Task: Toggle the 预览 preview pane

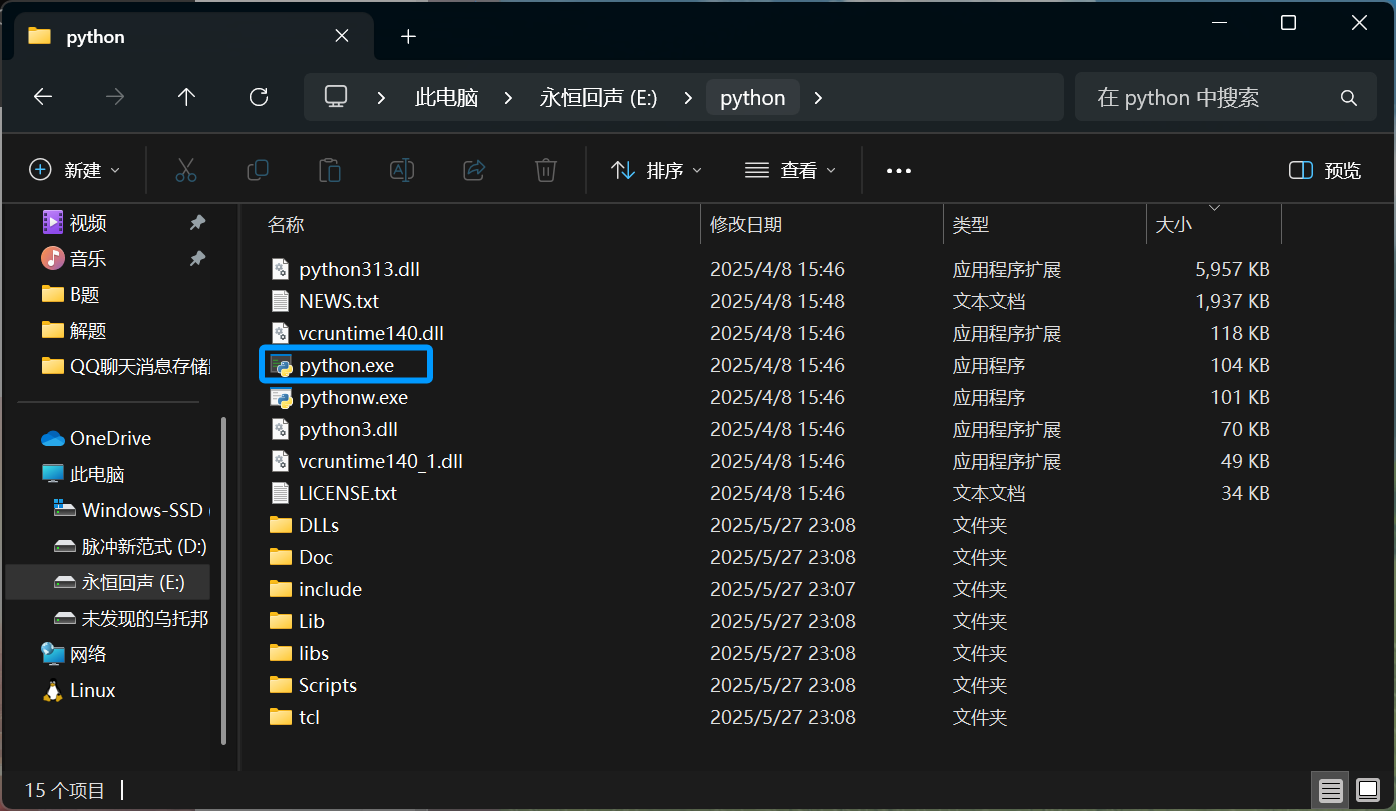Action: [1325, 171]
